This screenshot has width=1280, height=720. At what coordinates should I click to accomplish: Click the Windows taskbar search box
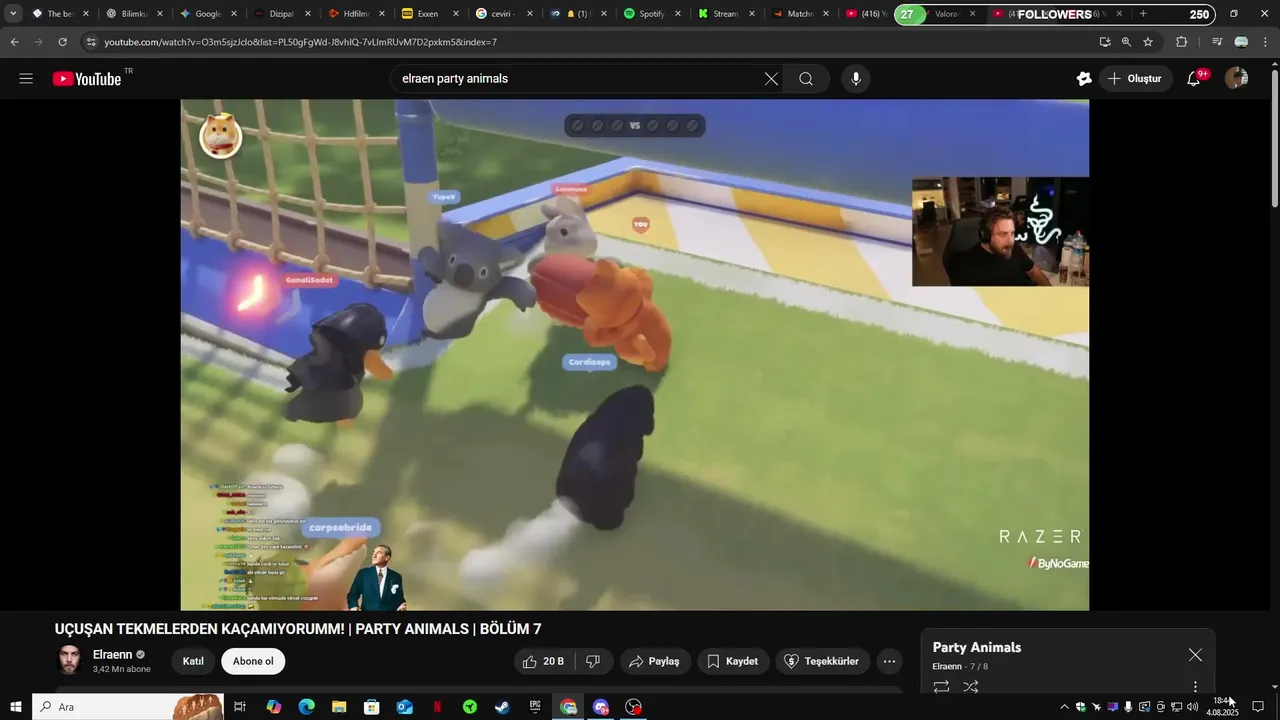pos(127,707)
